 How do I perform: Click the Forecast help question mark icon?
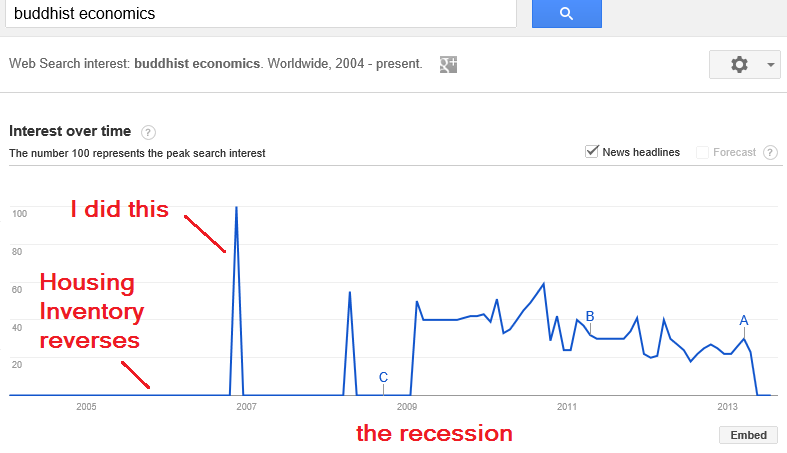click(770, 152)
